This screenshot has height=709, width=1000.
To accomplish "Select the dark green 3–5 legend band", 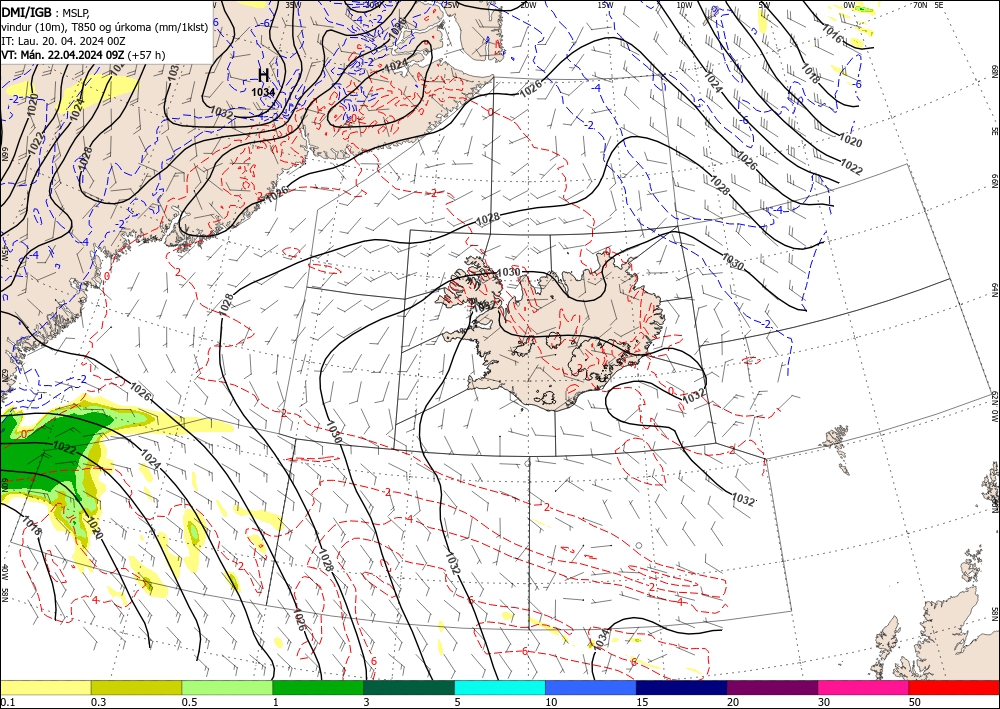I will [x=409, y=687].
